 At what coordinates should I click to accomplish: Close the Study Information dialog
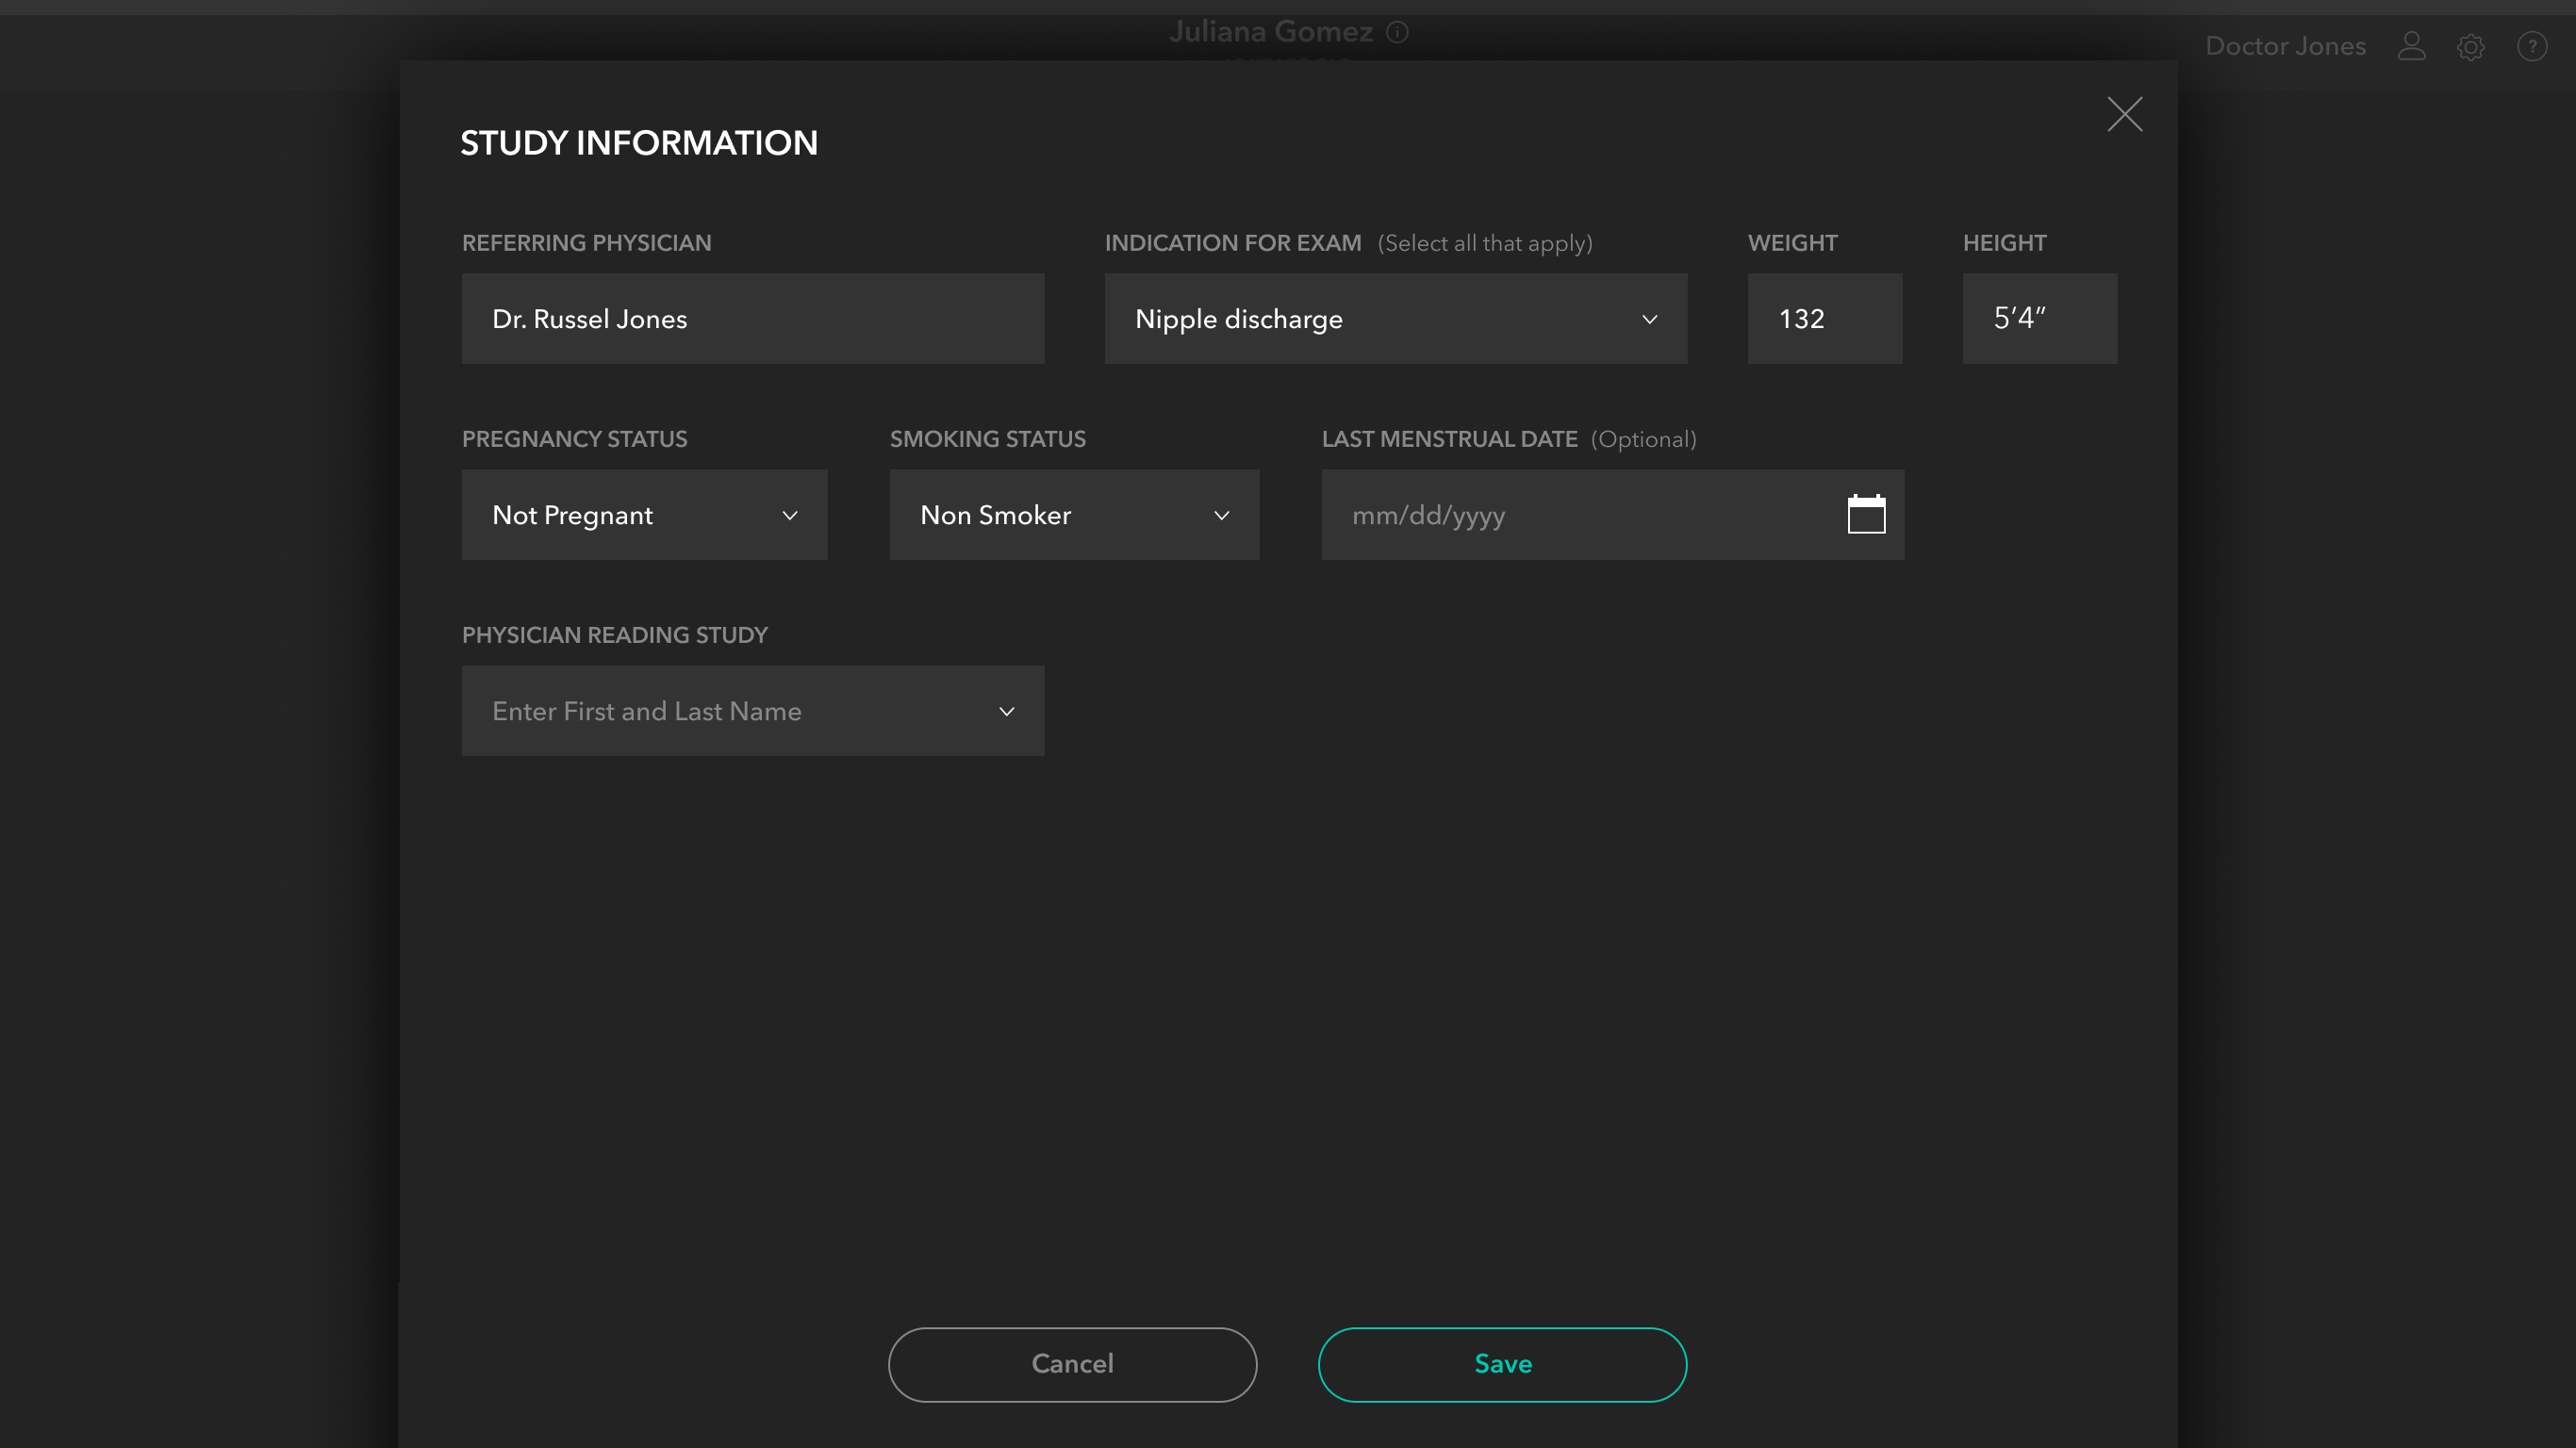(x=2124, y=114)
